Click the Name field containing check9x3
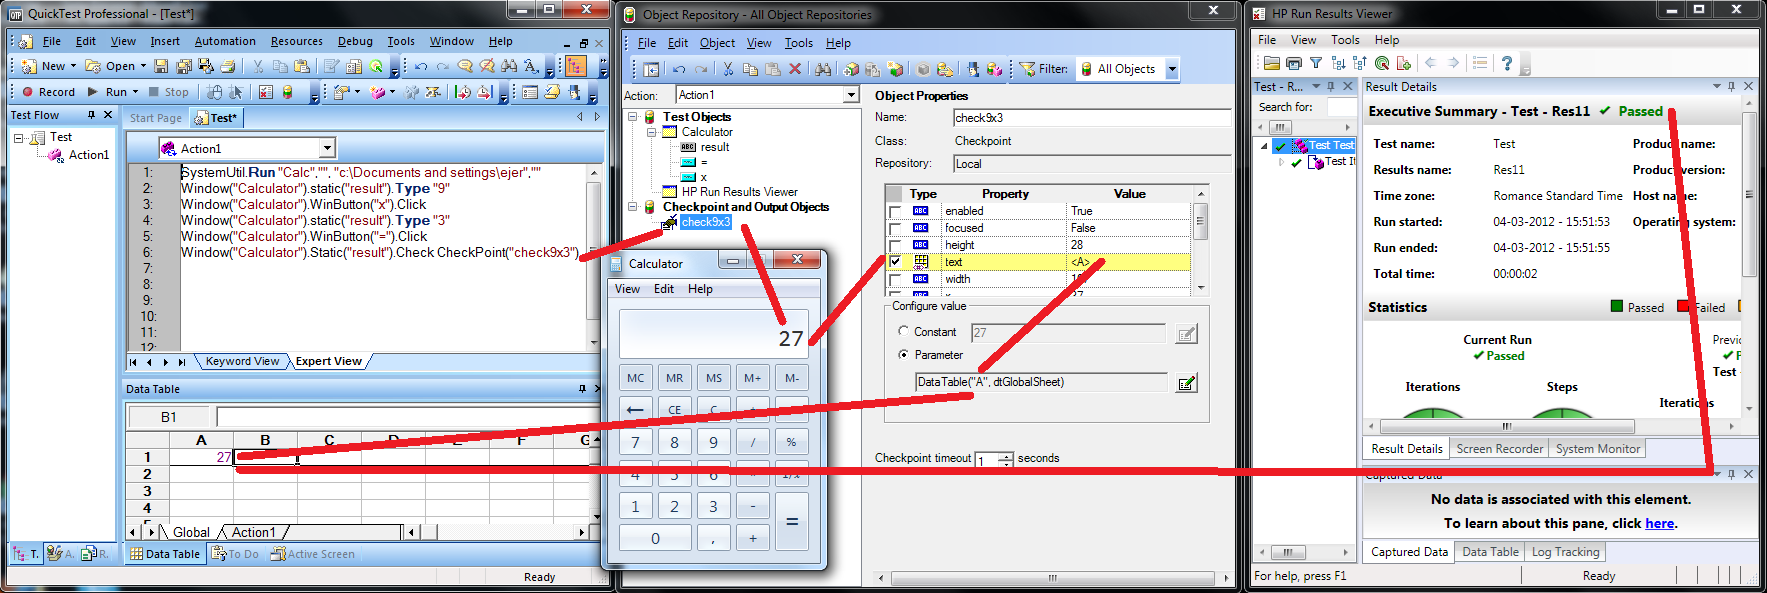Image resolution: width=1767 pixels, height=593 pixels. [x=1092, y=118]
